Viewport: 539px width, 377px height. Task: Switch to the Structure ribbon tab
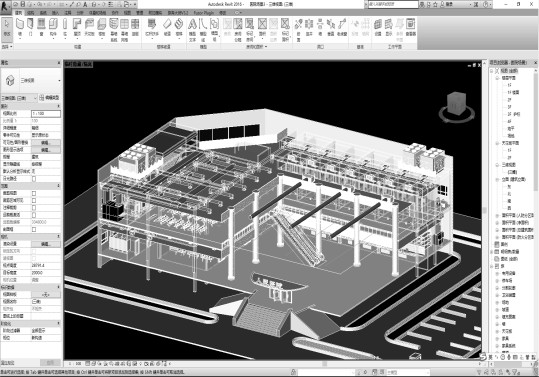tap(30, 13)
